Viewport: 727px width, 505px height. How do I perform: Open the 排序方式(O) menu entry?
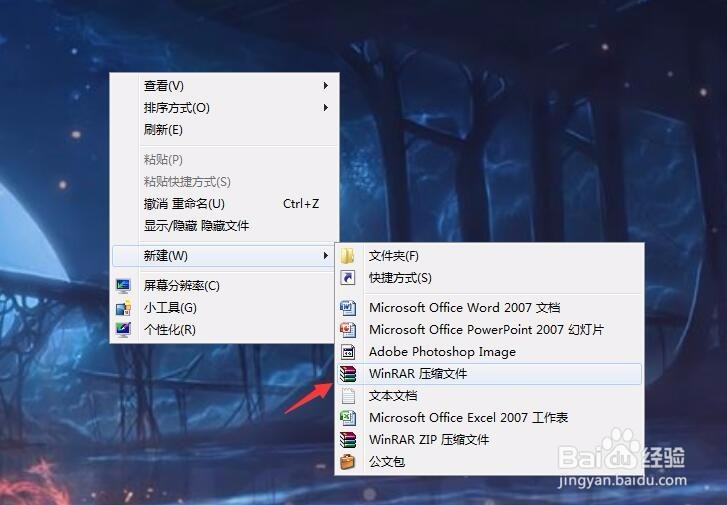coord(224,108)
